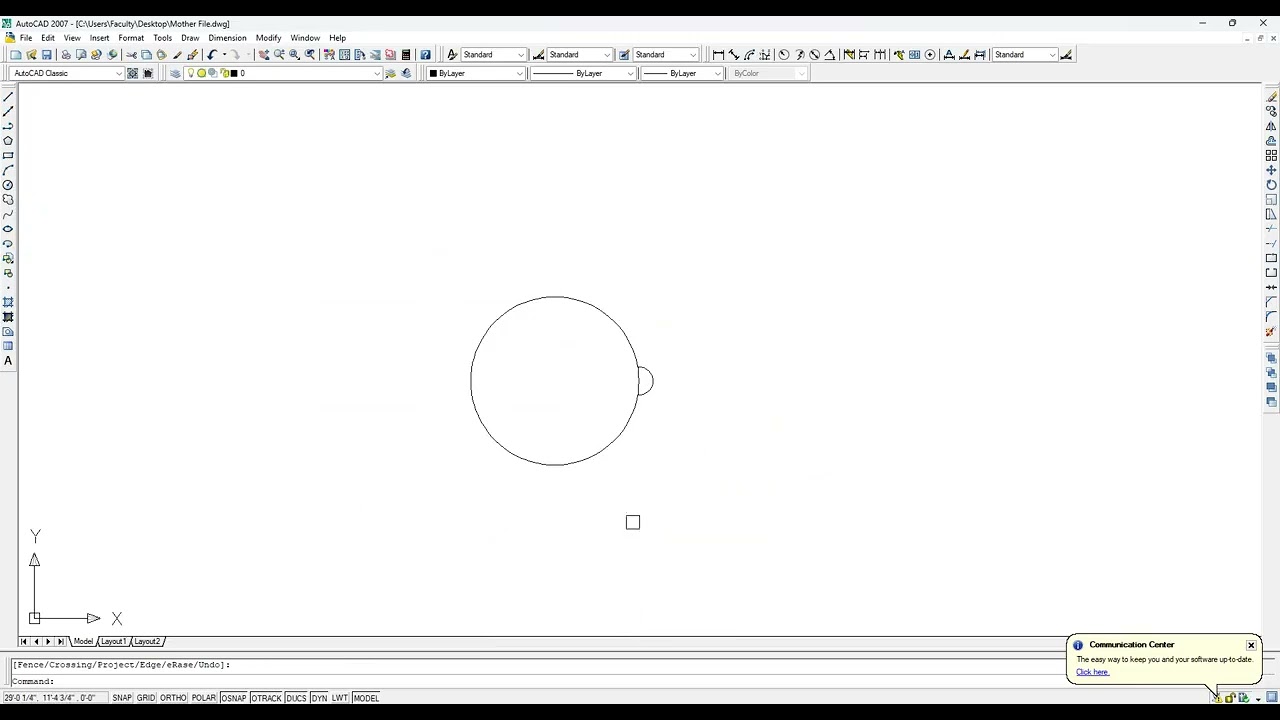Select the Line draw tool
The width and height of the screenshot is (1280, 720).
8,97
